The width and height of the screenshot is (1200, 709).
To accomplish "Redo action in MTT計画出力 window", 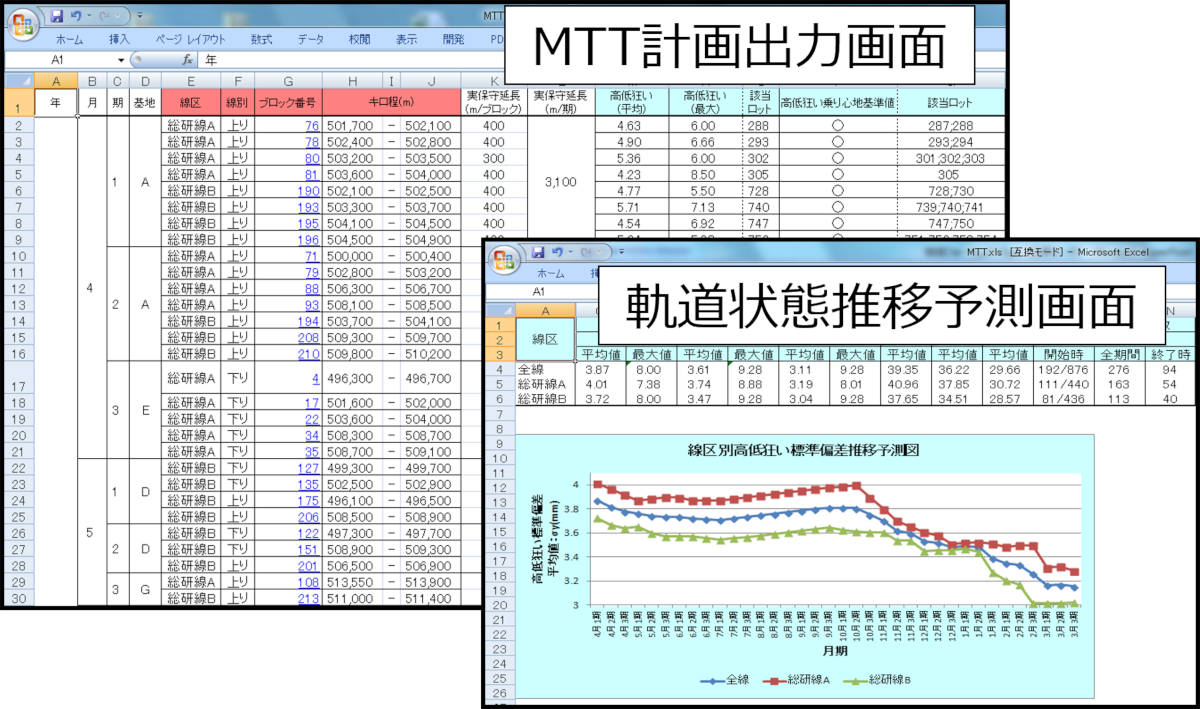I will click(x=105, y=17).
